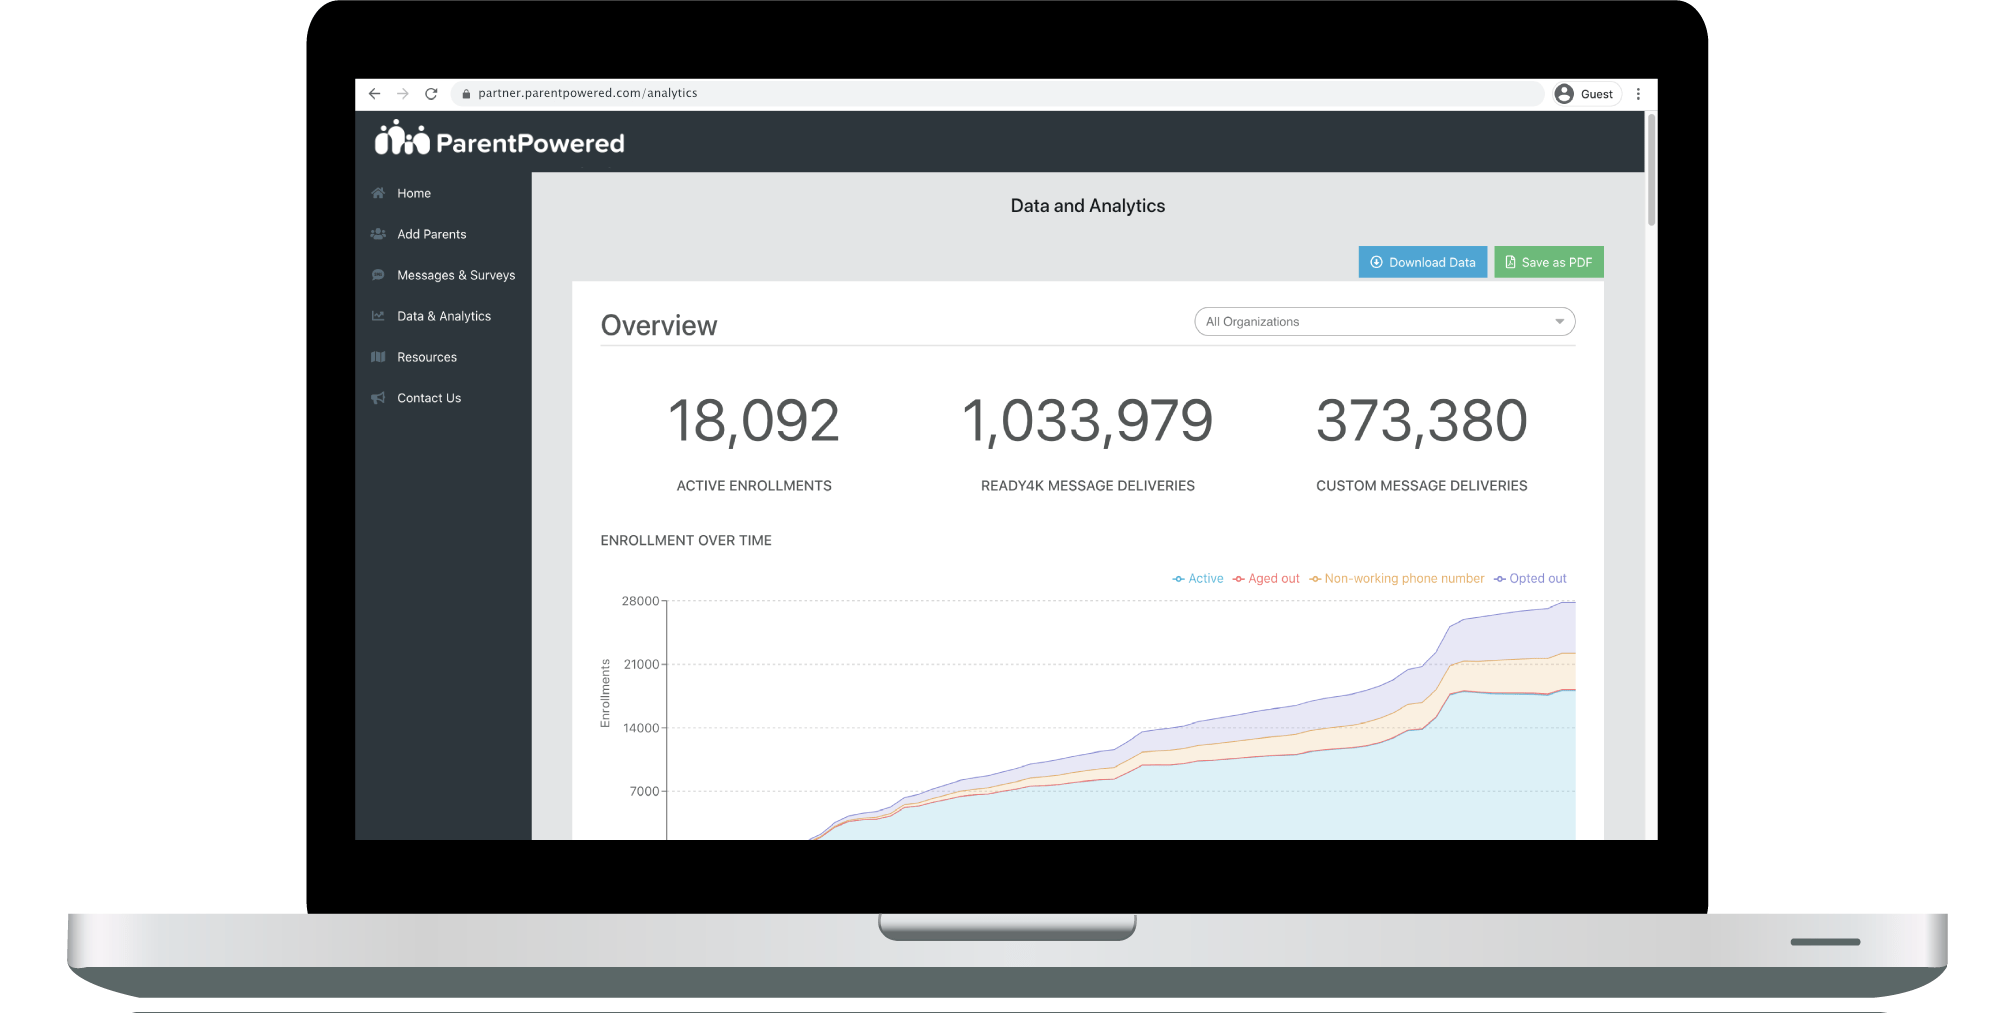Click the Home house icon in sidebar
Image resolution: width=1999 pixels, height=1013 pixels.
[378, 193]
